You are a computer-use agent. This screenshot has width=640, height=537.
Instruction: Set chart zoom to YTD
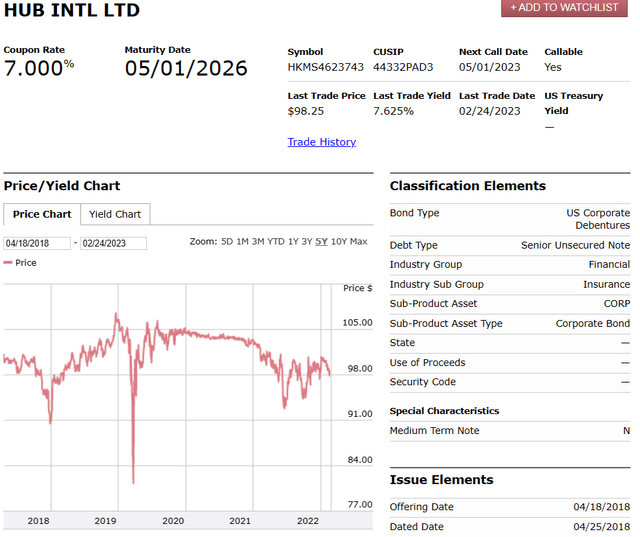[276, 242]
